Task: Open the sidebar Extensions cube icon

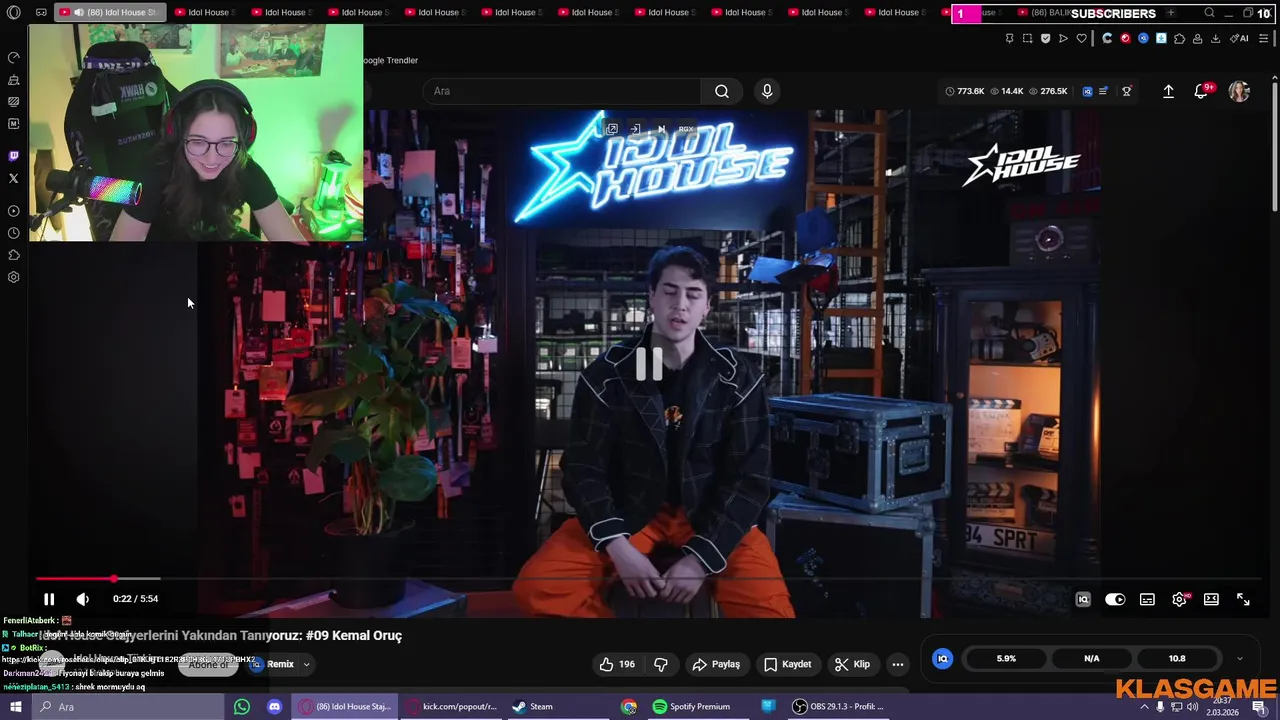Action: point(13,255)
